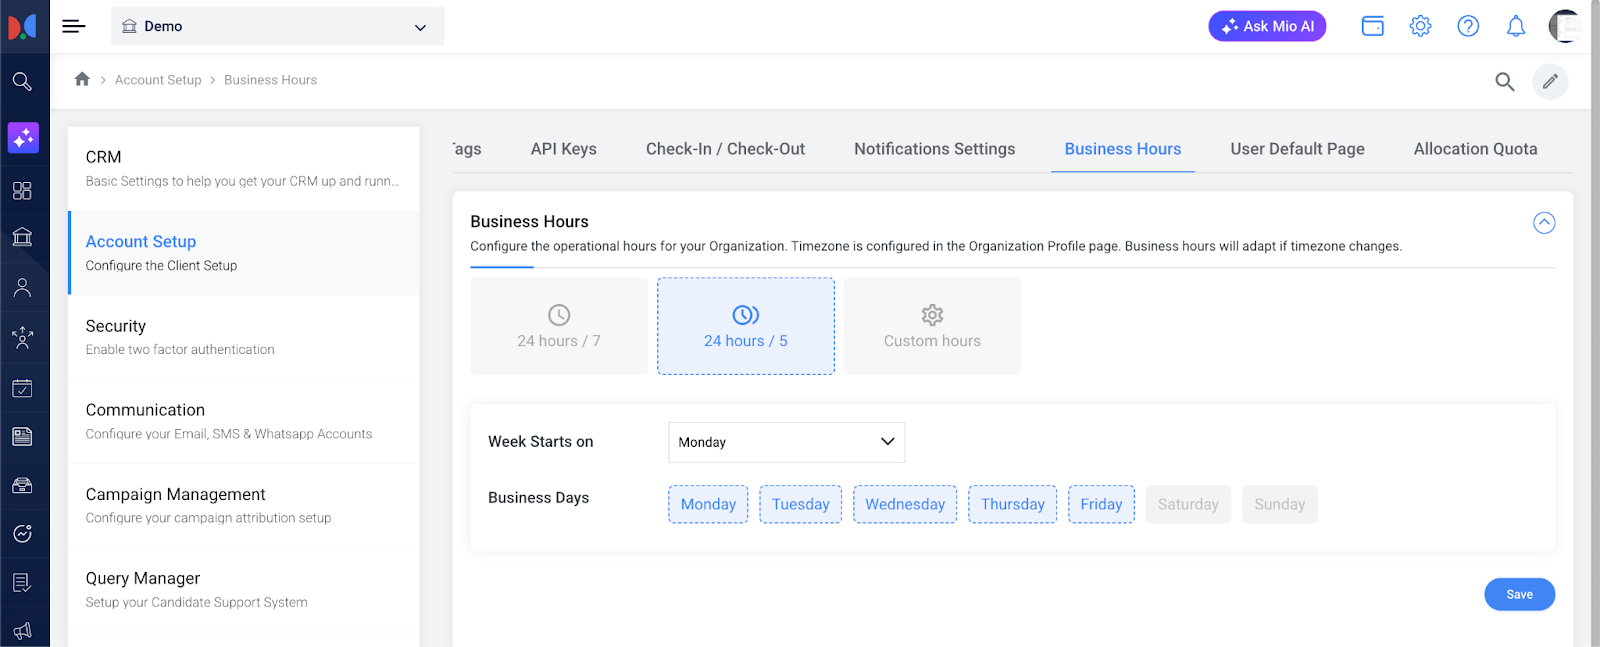Open the notifications bell icon
The width and height of the screenshot is (1600, 647).
(1515, 26)
